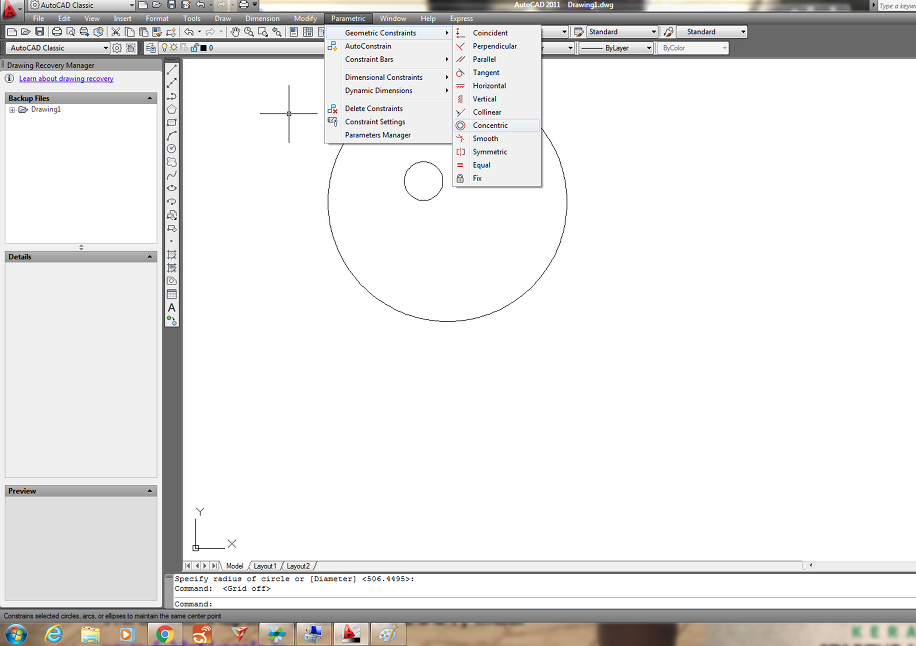Select the Table tool in Draw toolbar

point(172,294)
